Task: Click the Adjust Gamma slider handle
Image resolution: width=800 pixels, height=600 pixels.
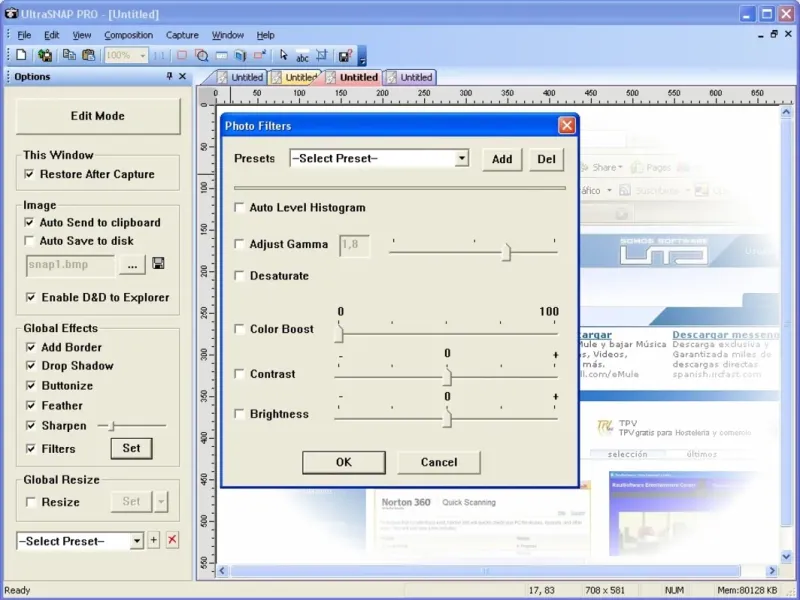Action: point(506,252)
